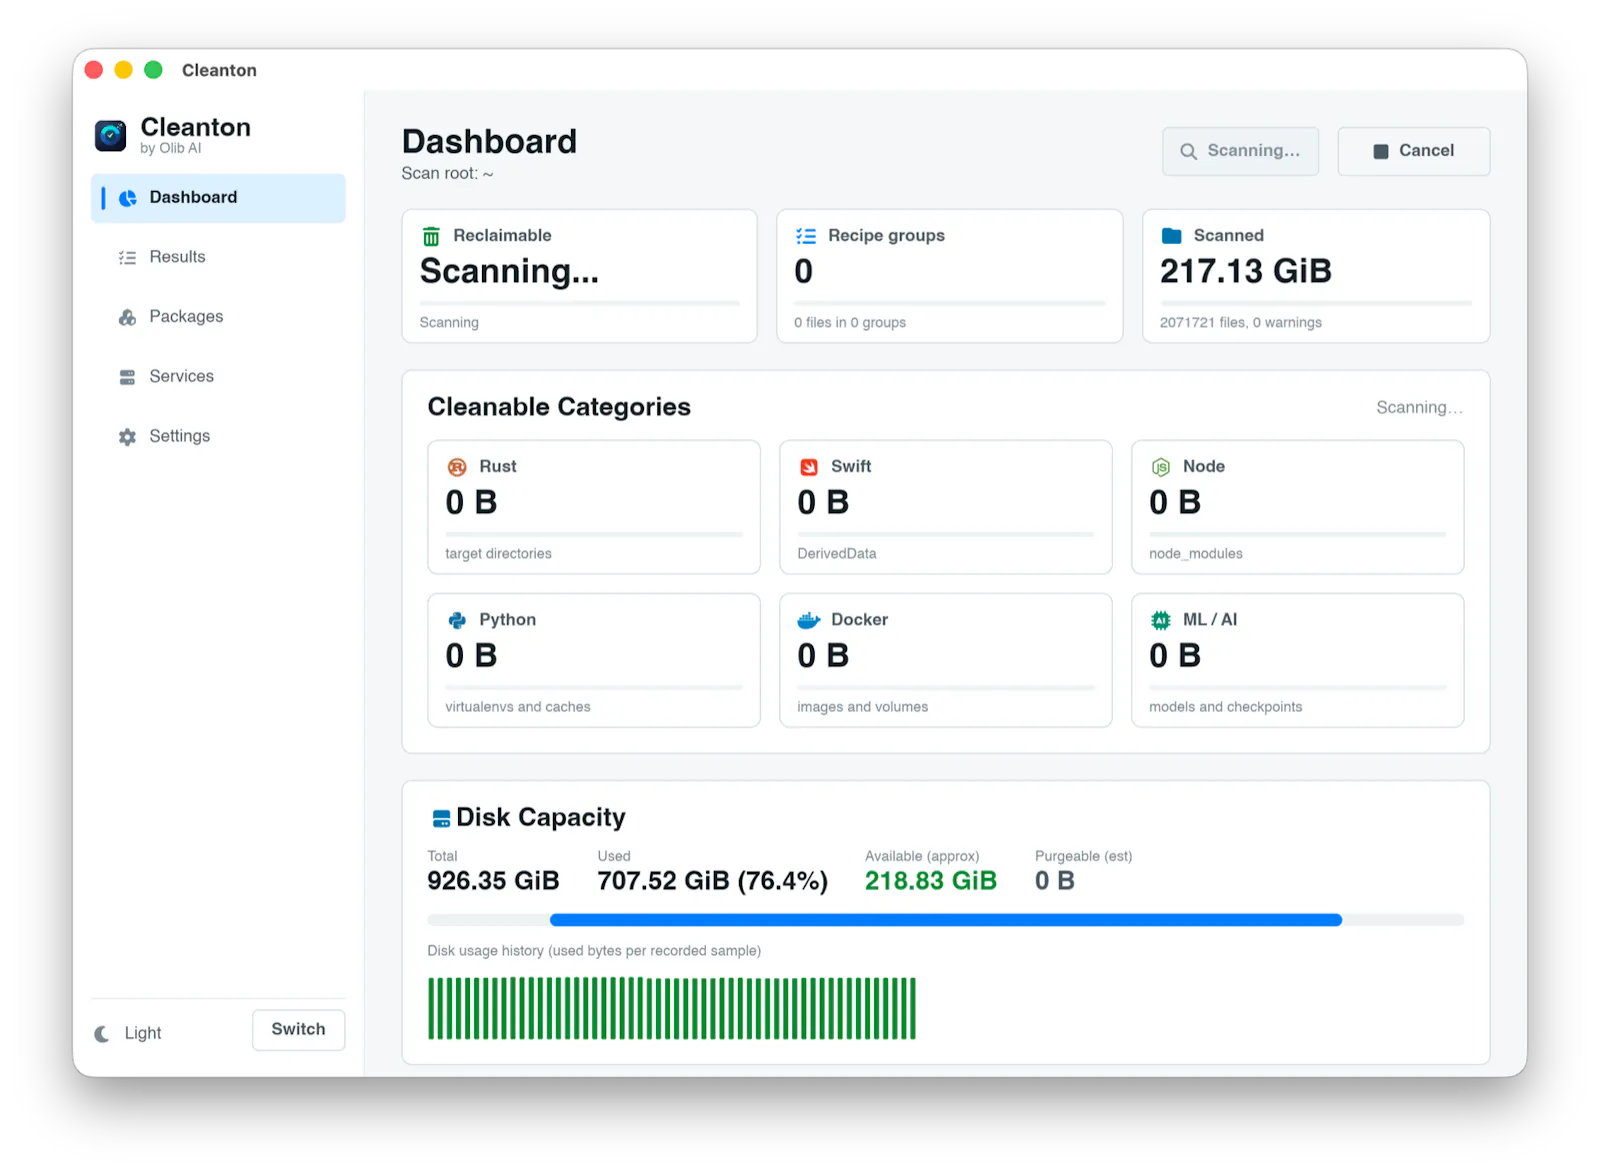
Task: Select the Node node_modules card
Action: coord(1297,507)
